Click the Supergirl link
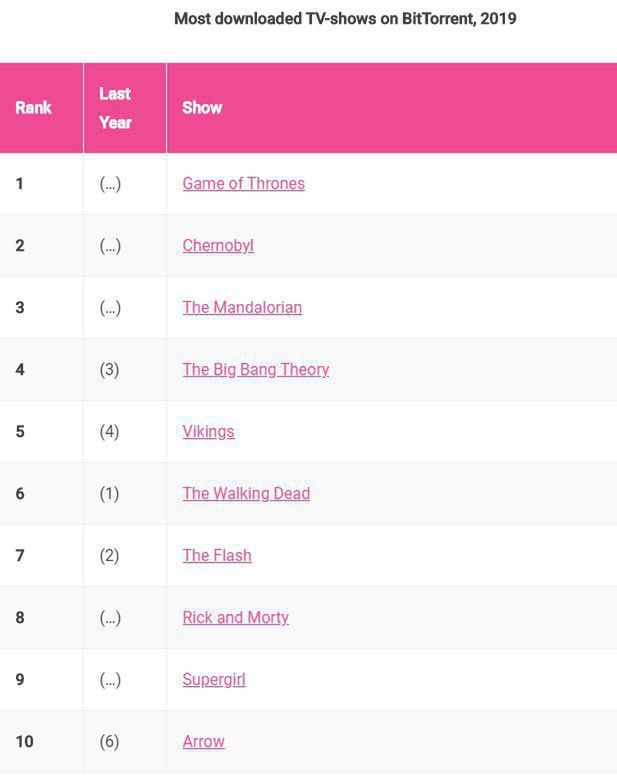This screenshot has height=779, width=617. click(214, 680)
